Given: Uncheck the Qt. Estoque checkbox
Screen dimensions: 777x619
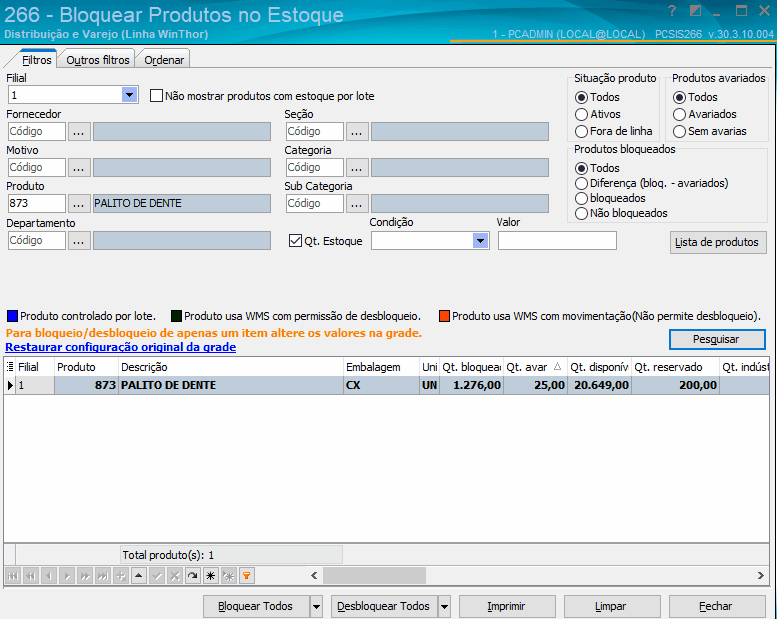Looking at the screenshot, I should (295, 241).
